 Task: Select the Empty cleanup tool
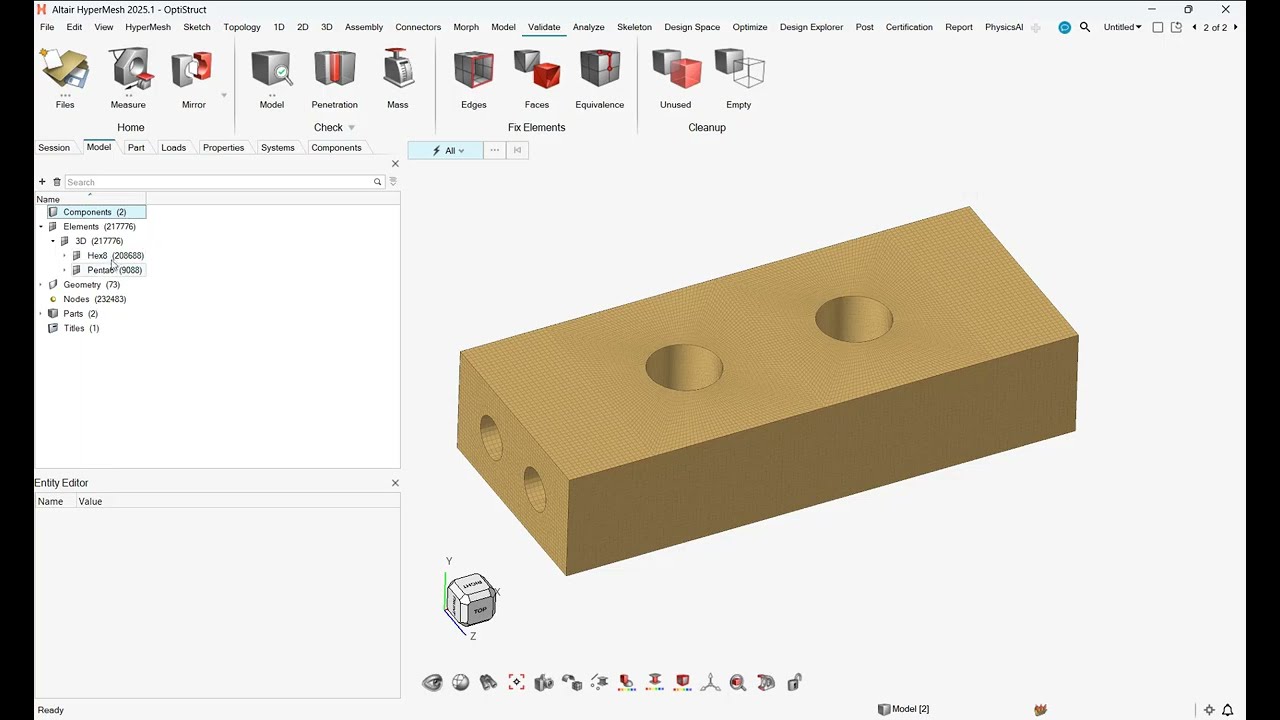pos(739,80)
